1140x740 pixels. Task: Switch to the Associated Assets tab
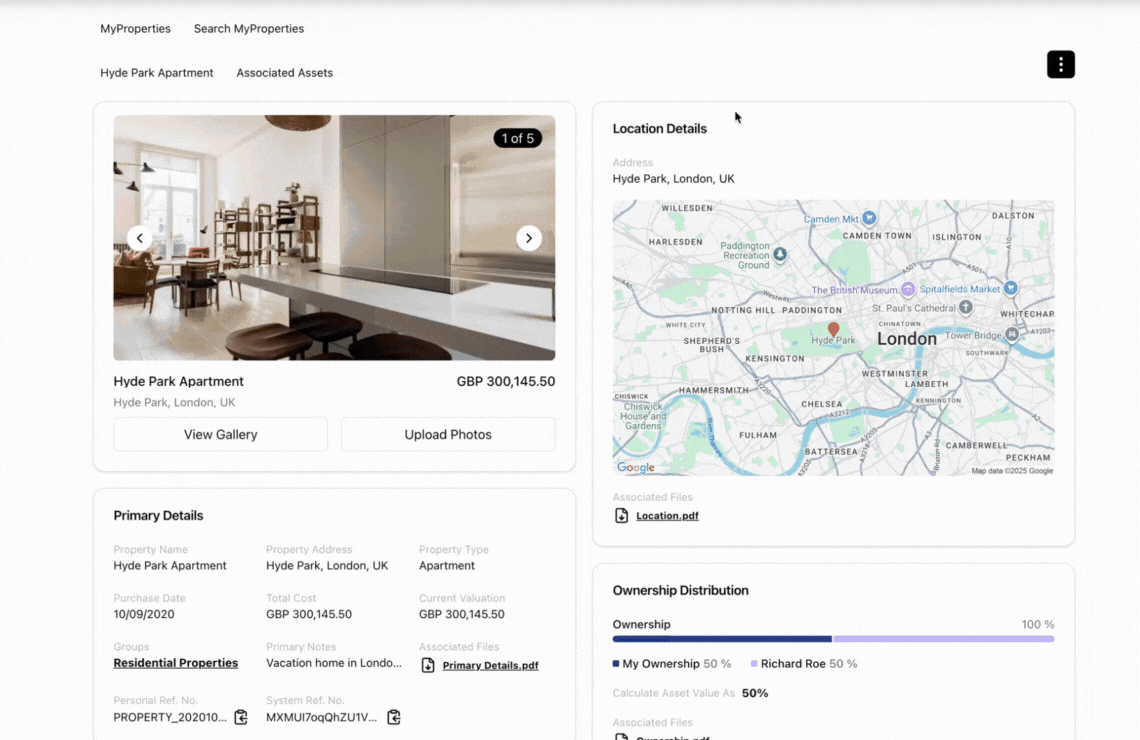(284, 73)
